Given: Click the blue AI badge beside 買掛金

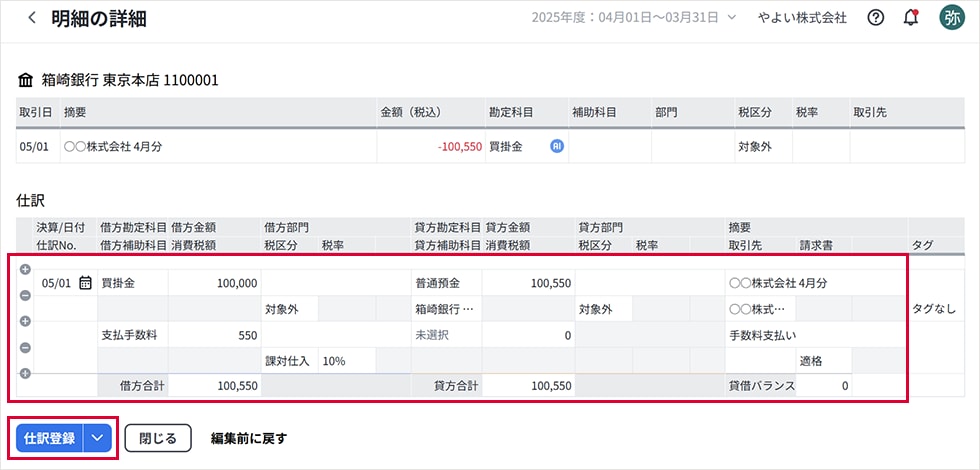Looking at the screenshot, I should click(557, 146).
